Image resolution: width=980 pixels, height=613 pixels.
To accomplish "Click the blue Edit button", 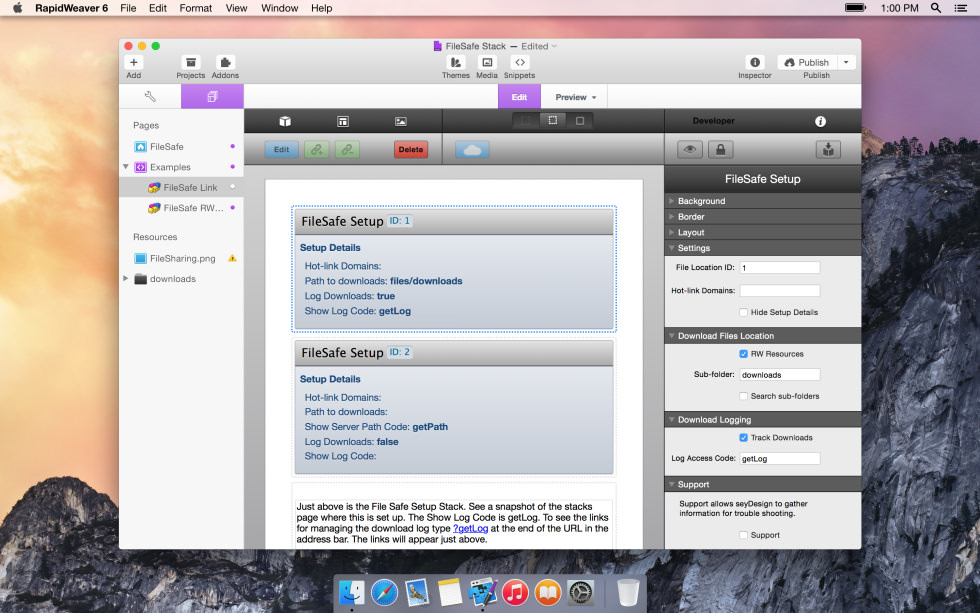I will [x=281, y=149].
